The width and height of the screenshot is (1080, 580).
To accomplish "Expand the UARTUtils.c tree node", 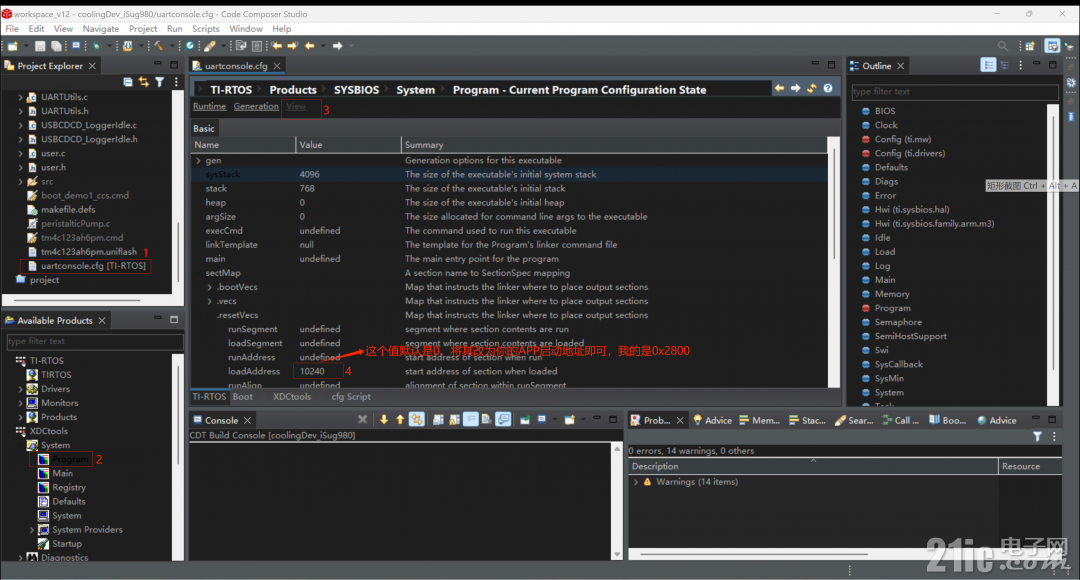I will tap(20, 97).
